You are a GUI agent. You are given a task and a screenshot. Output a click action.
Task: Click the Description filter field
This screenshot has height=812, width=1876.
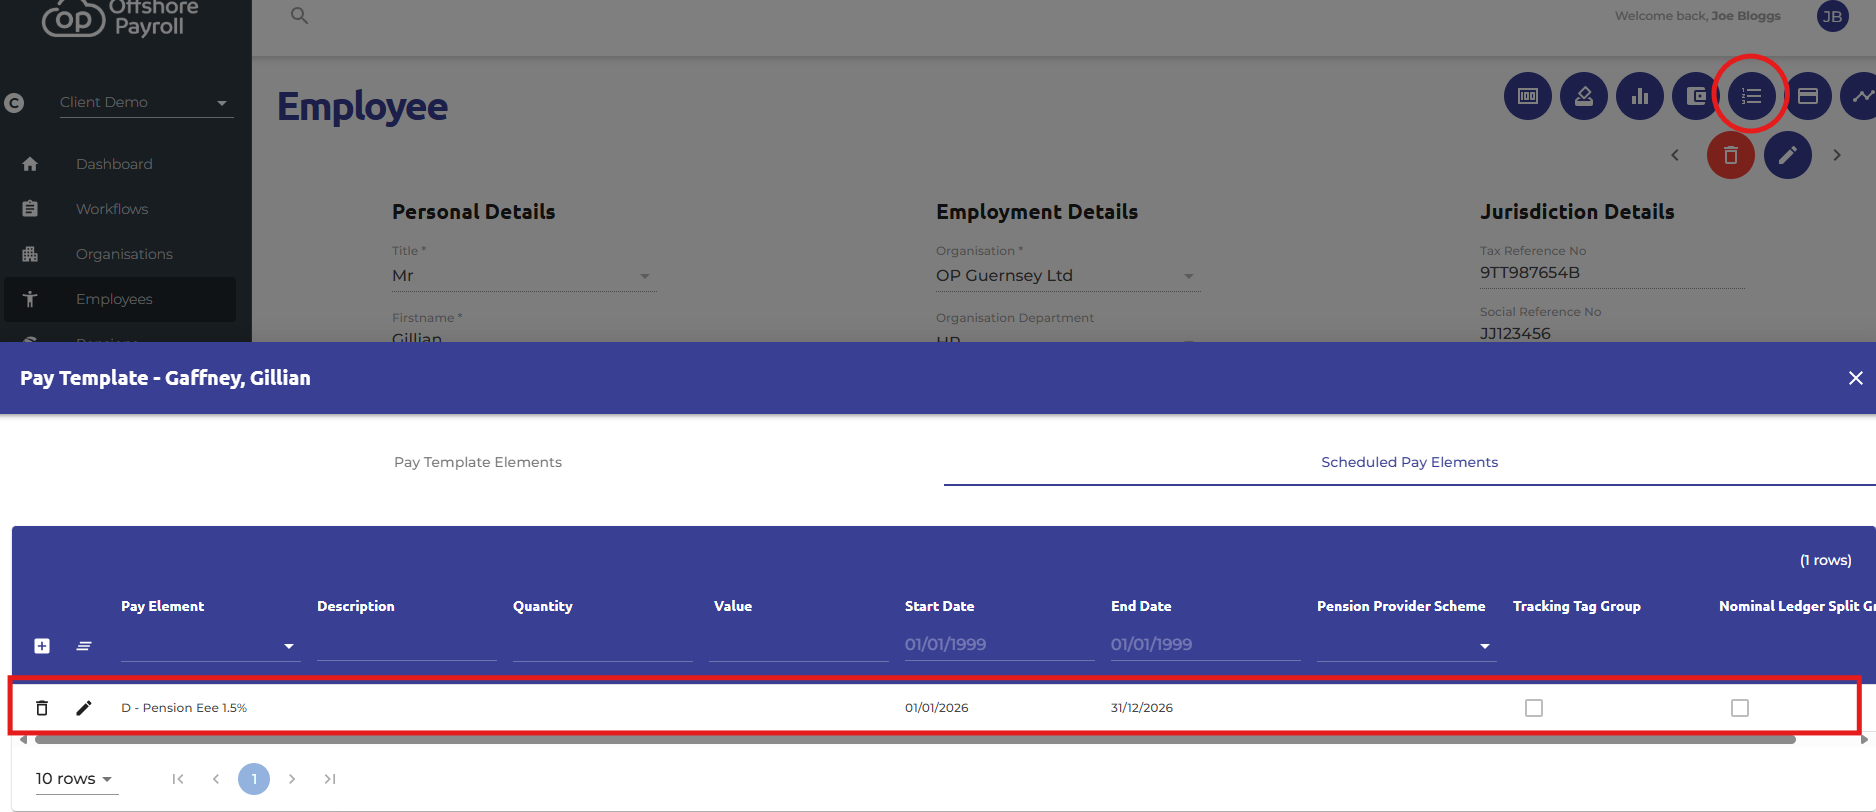(x=406, y=646)
